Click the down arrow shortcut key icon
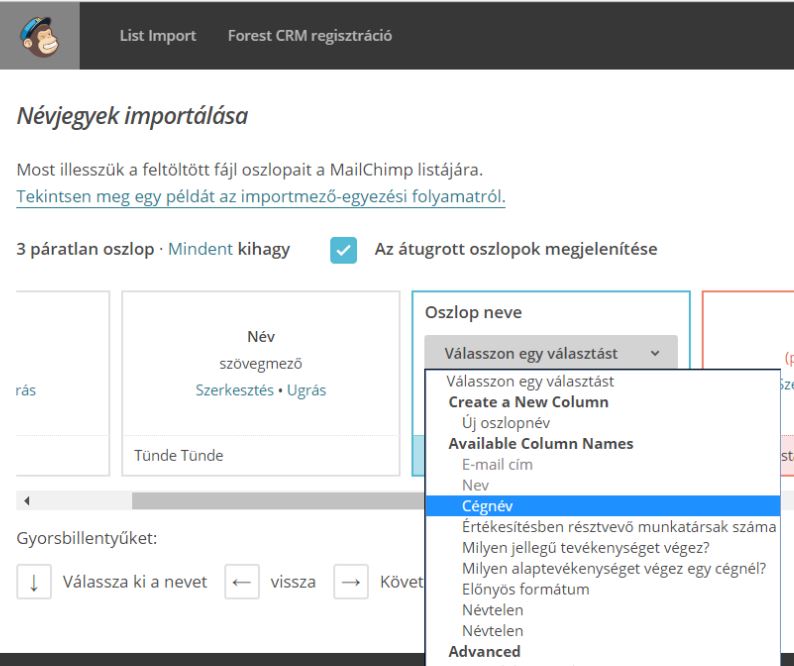 click(x=34, y=582)
